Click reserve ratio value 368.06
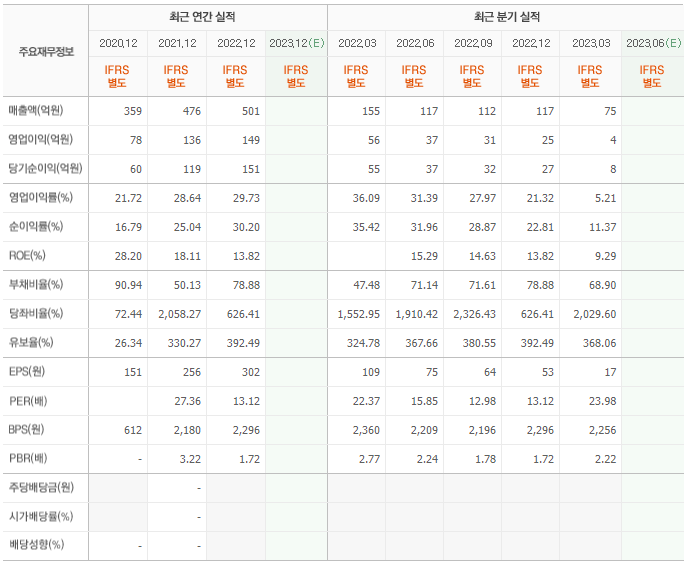 pos(599,343)
